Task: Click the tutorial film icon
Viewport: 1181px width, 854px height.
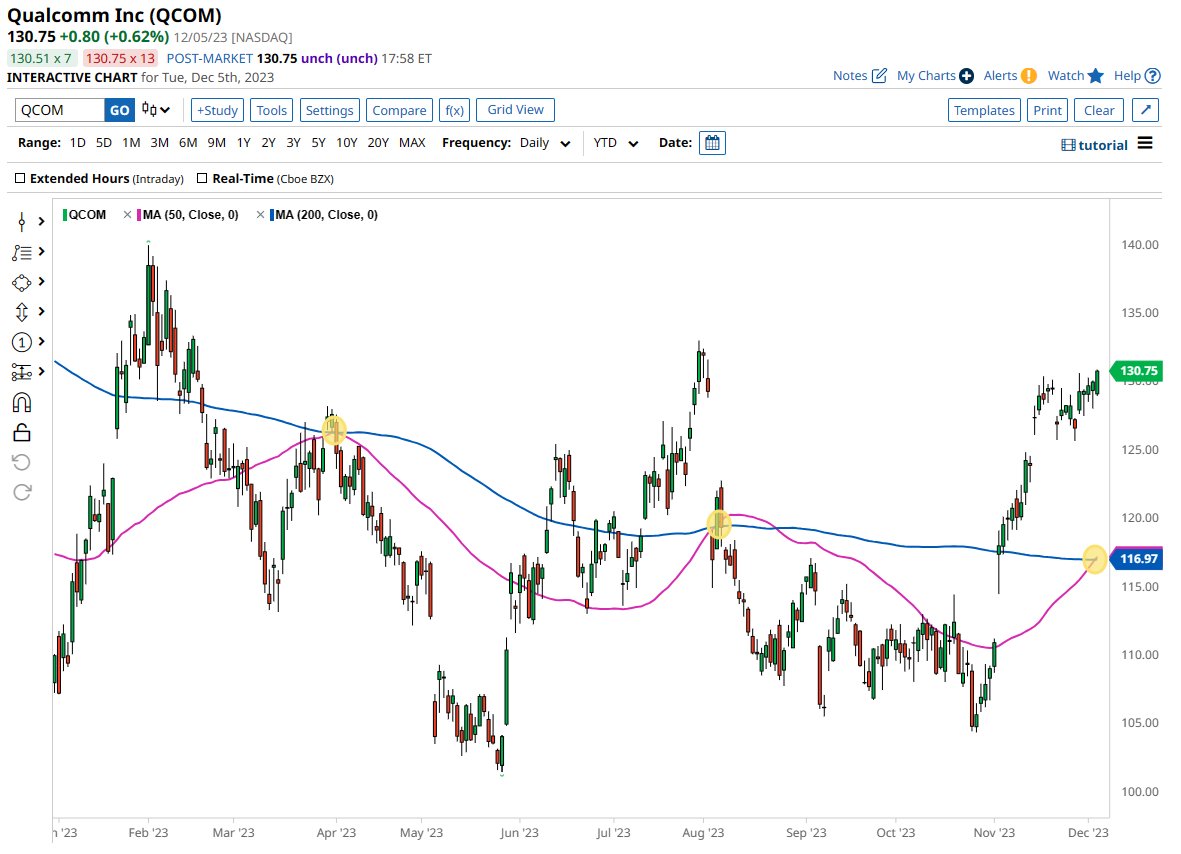Action: (1068, 145)
